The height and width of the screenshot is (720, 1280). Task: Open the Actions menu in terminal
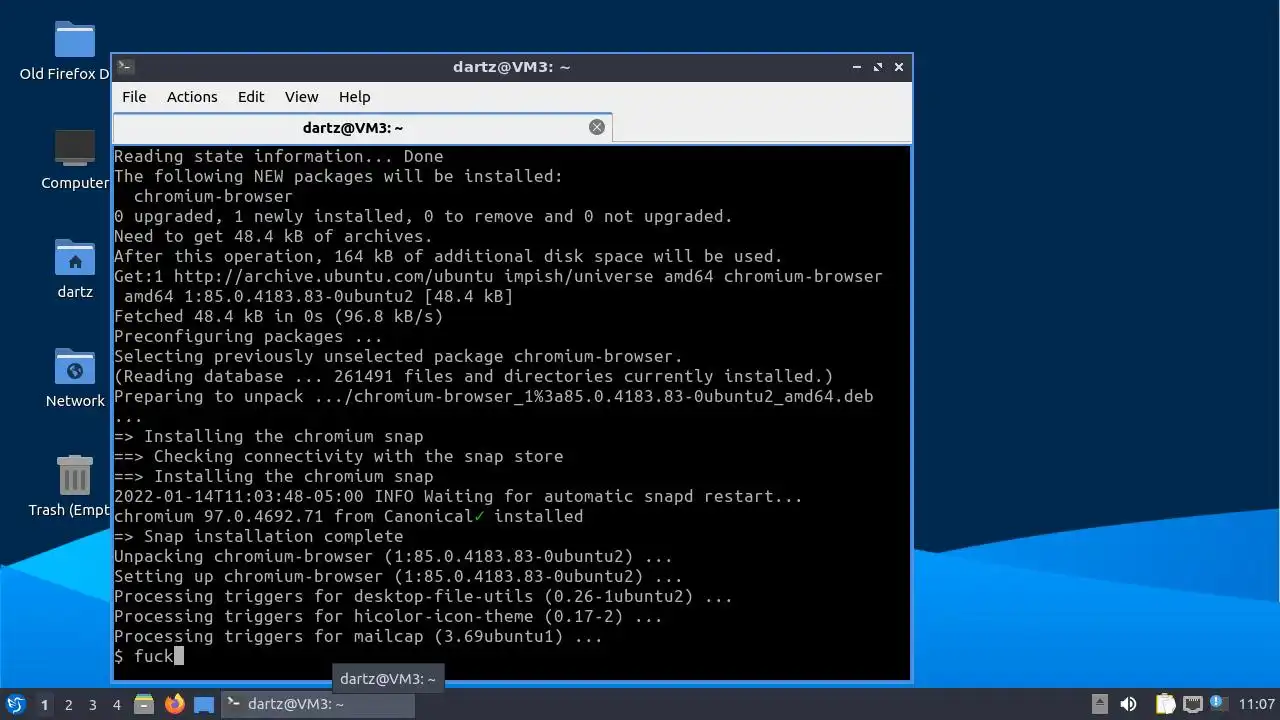point(192,97)
